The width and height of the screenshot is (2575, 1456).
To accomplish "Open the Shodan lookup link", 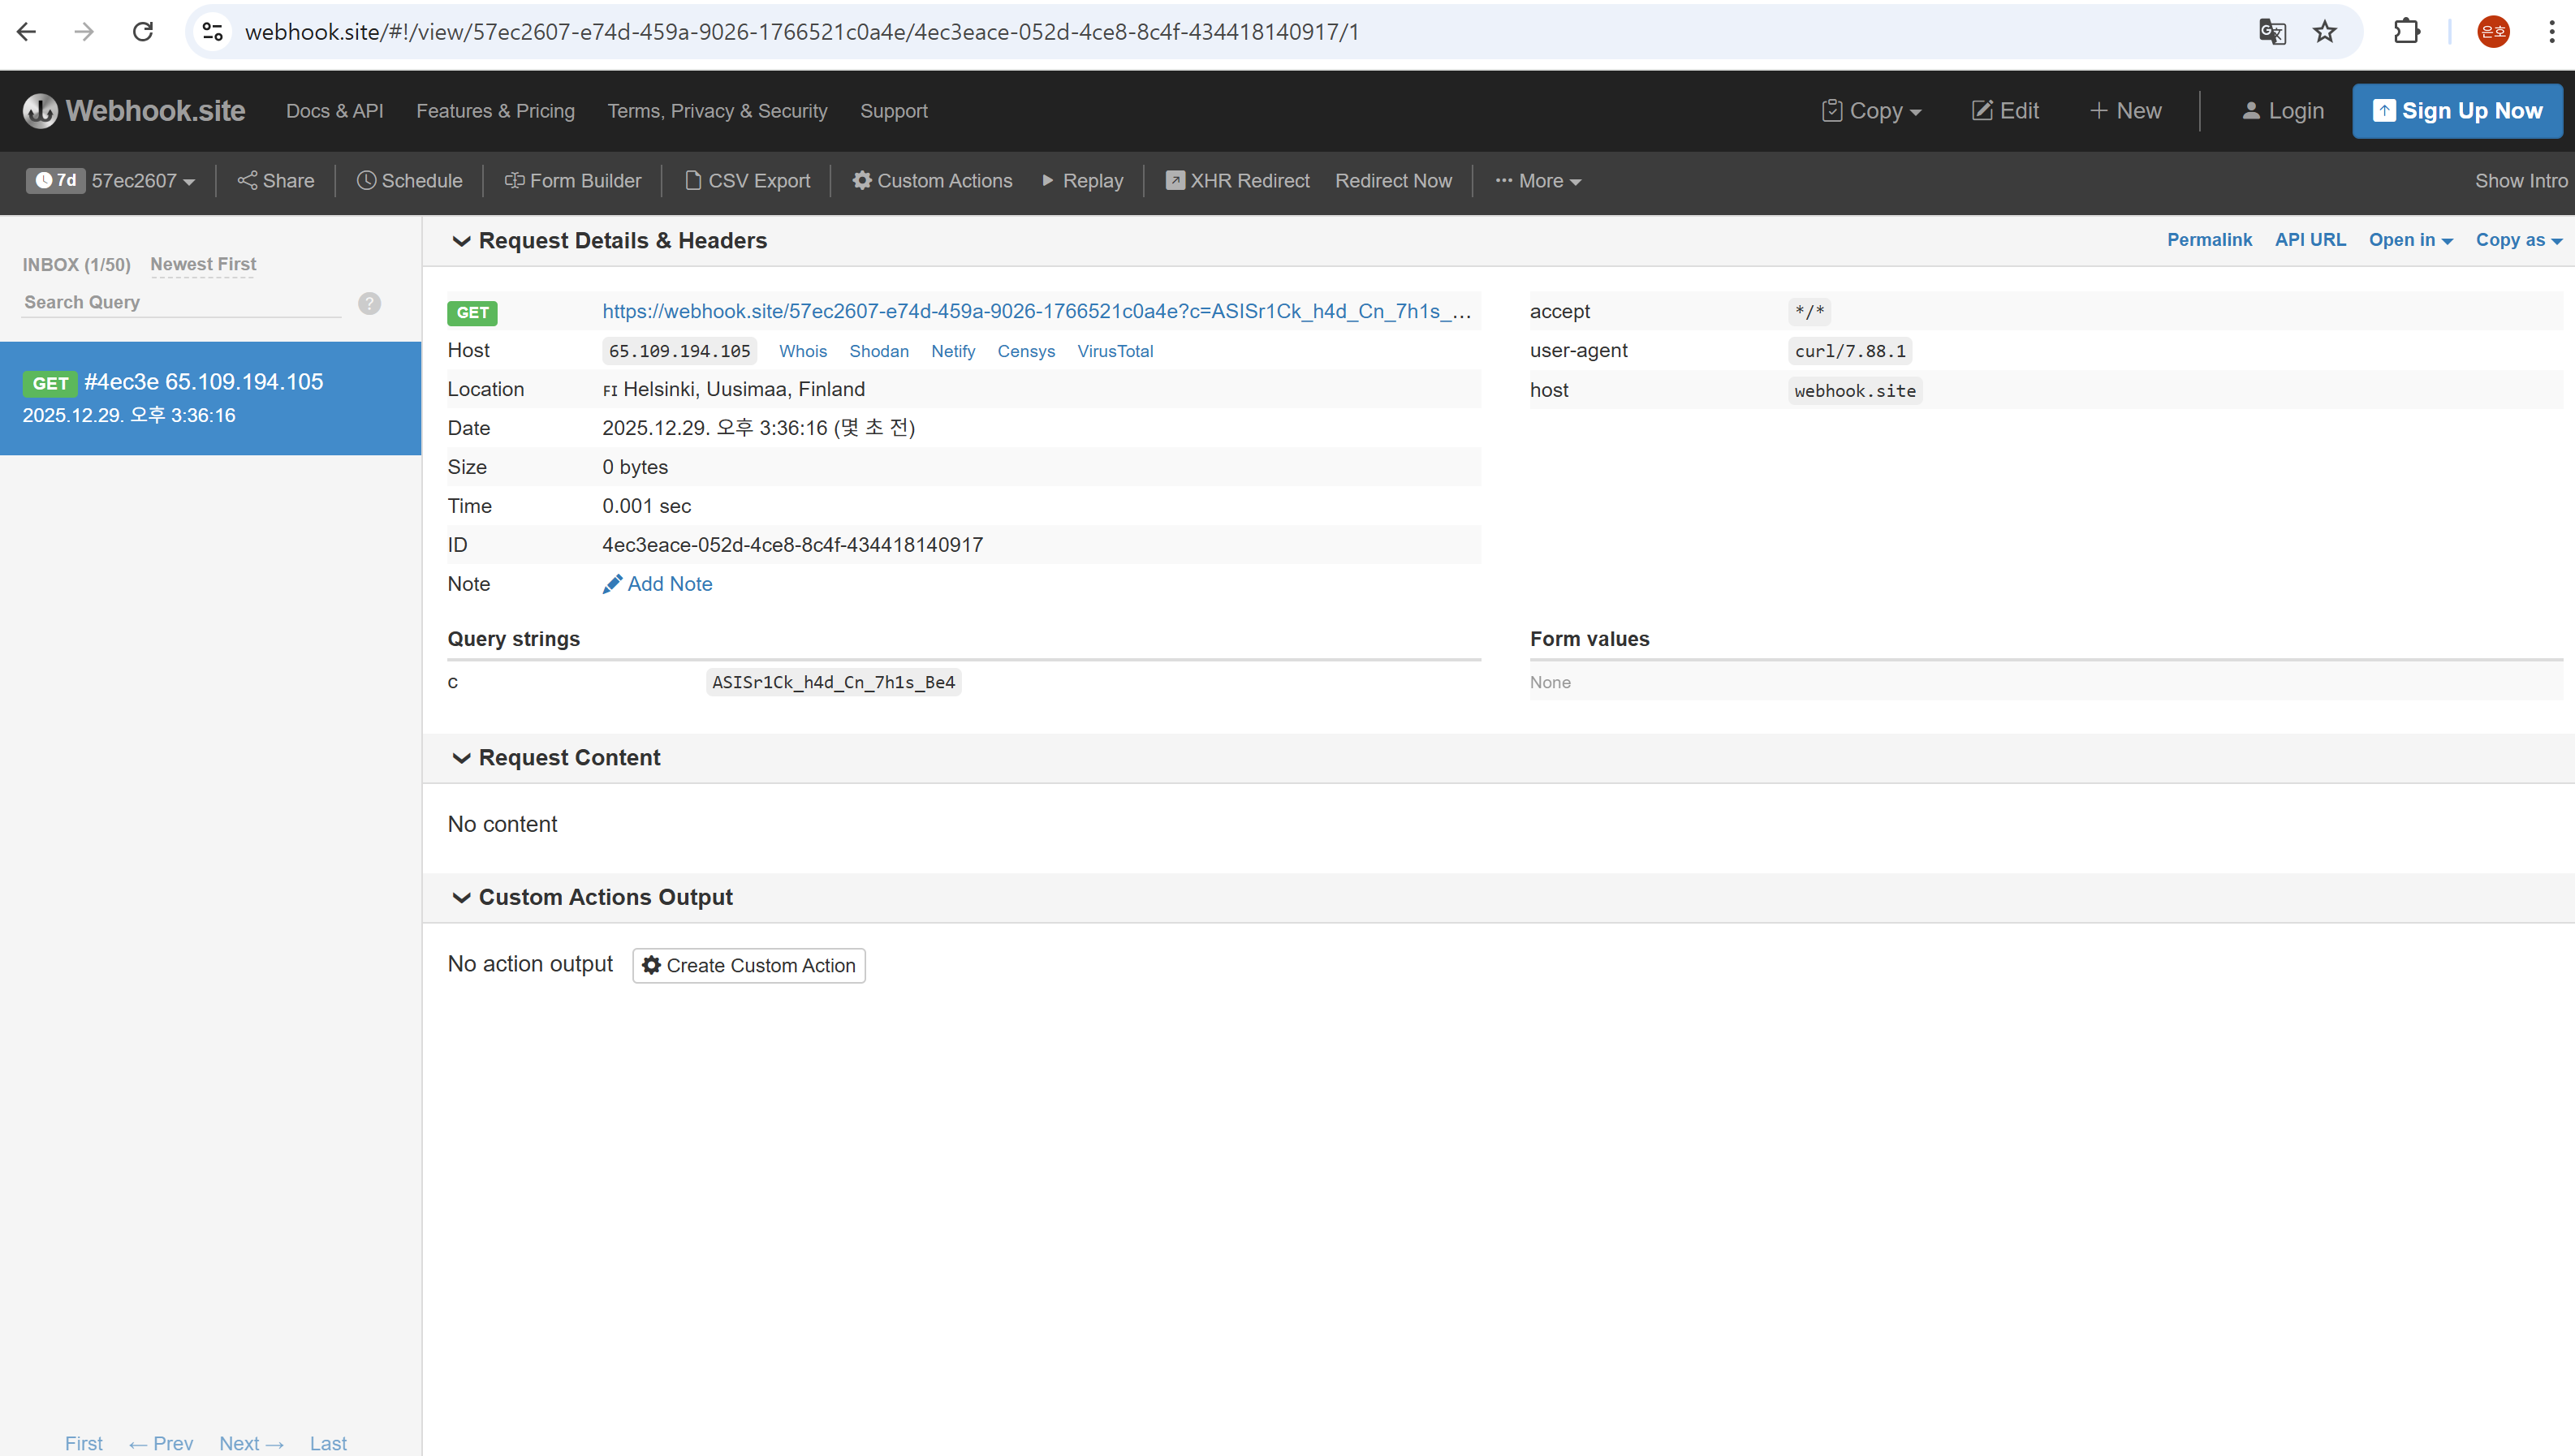I will coord(879,351).
